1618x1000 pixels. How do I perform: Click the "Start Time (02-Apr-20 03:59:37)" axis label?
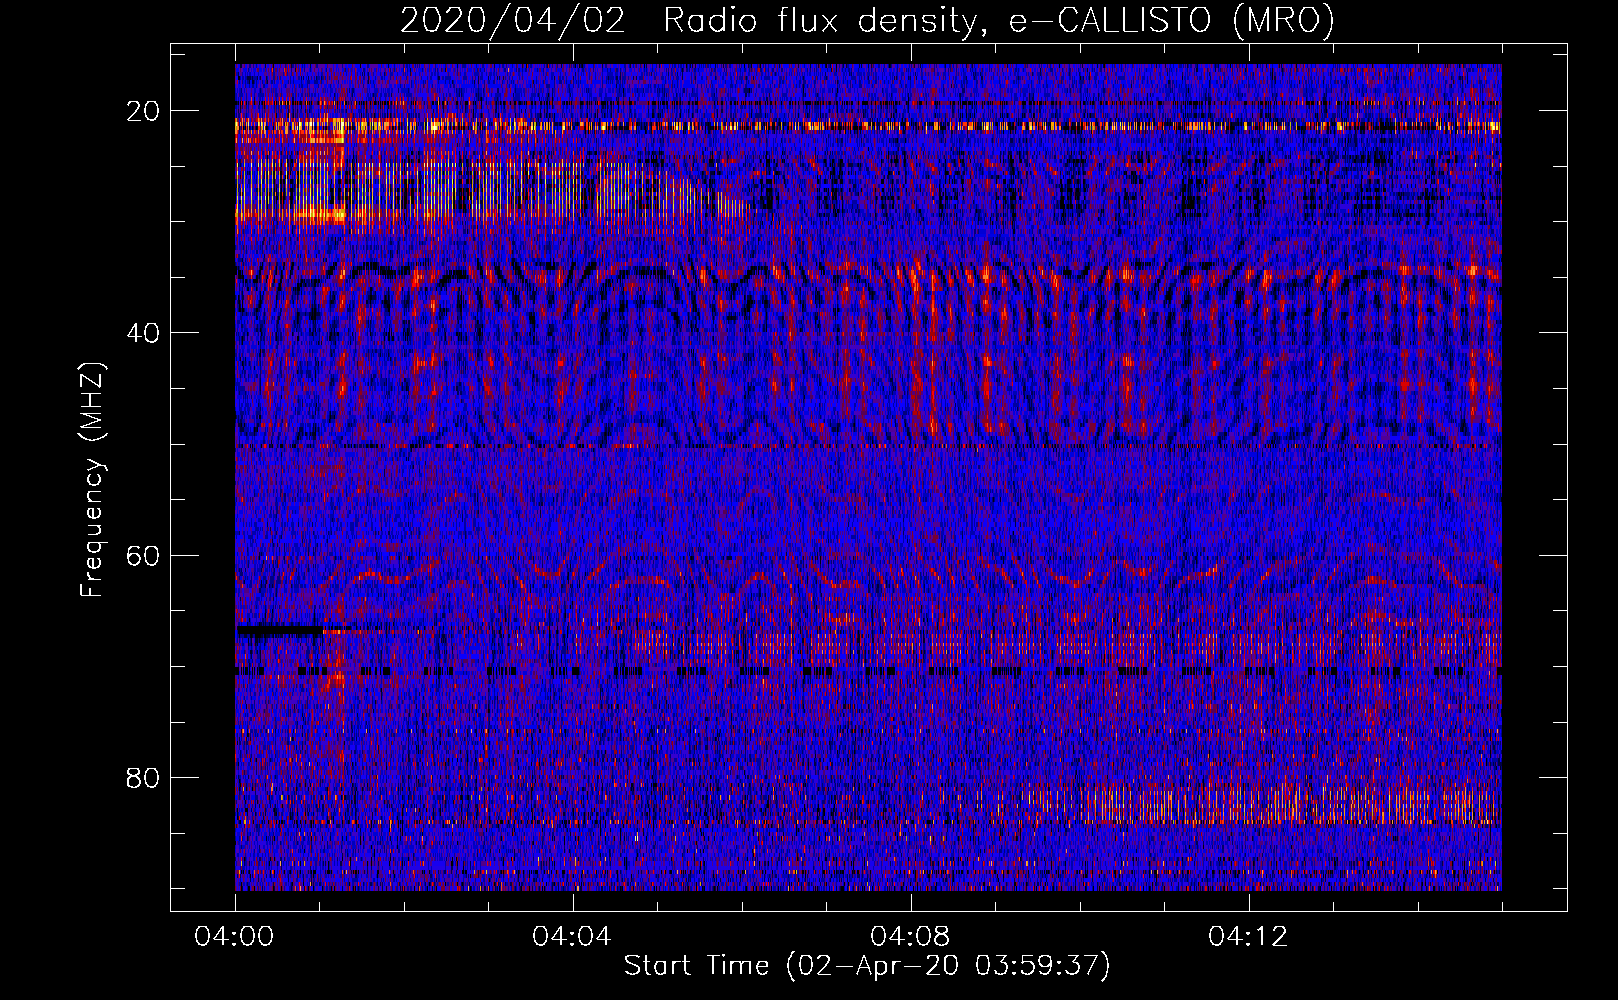pos(867,966)
